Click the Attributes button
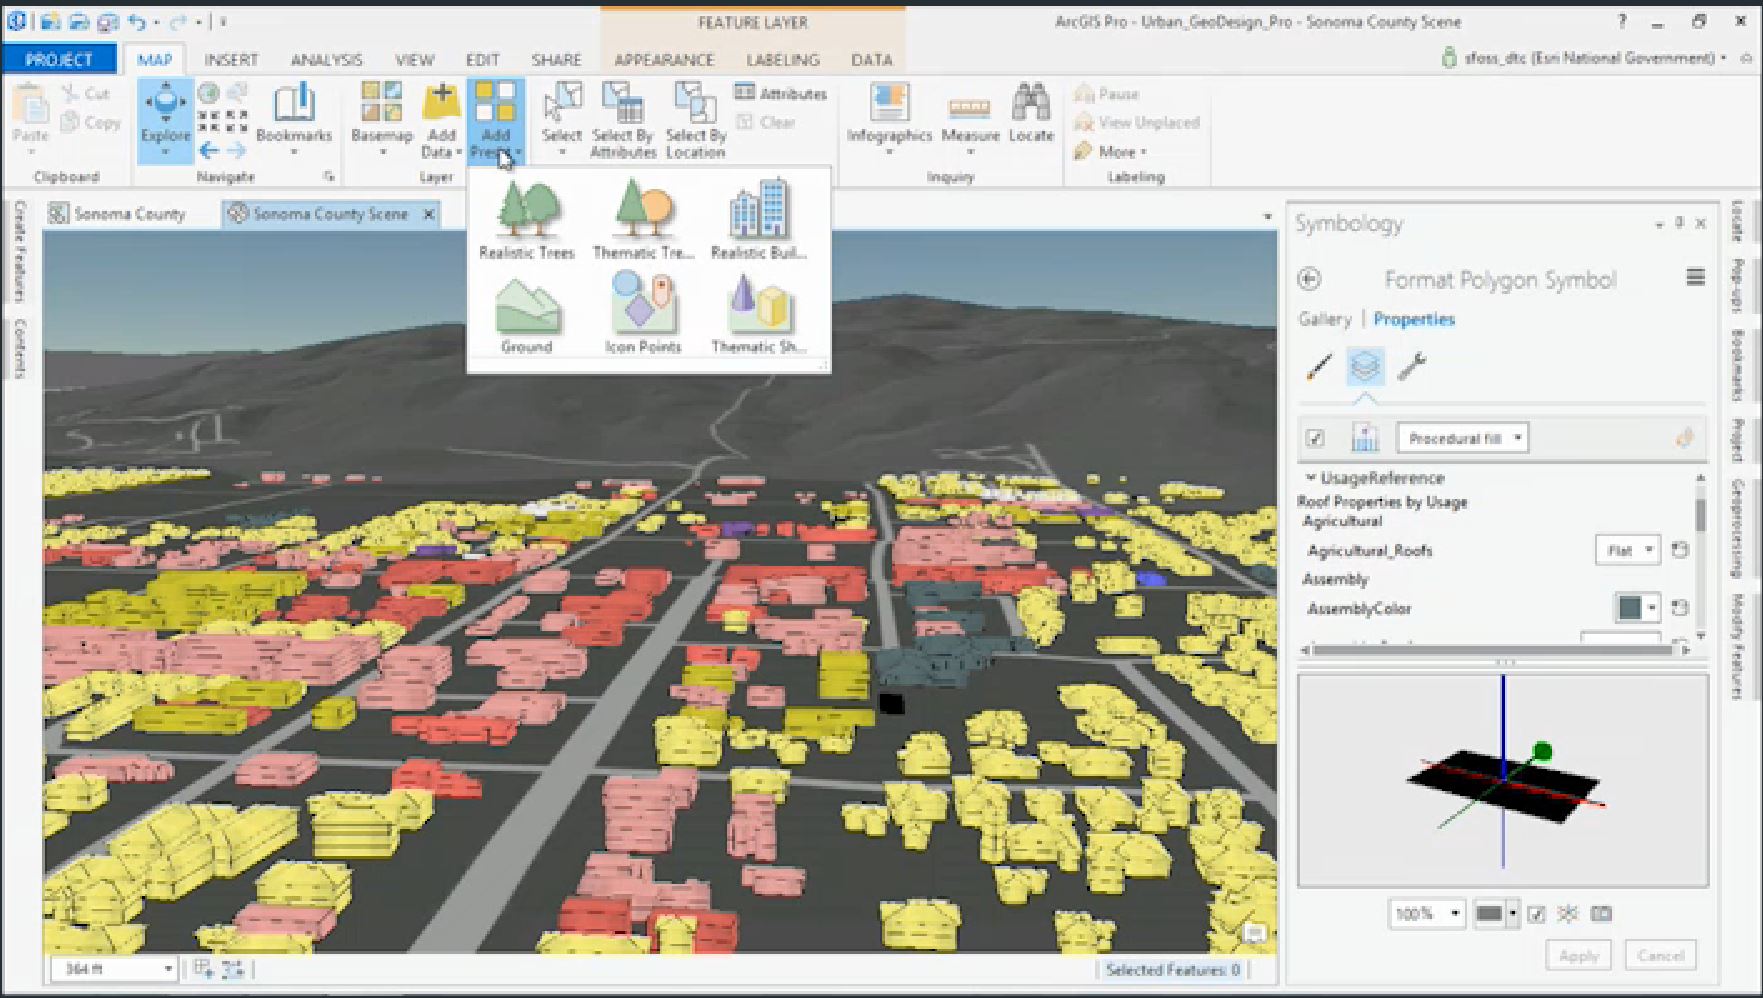 pos(782,93)
